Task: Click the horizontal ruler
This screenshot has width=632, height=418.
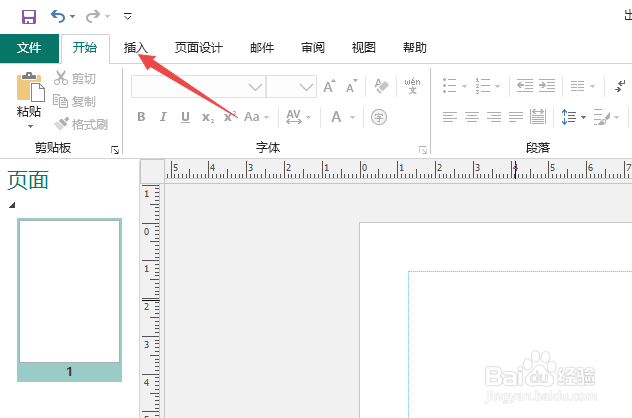Action: [398, 171]
